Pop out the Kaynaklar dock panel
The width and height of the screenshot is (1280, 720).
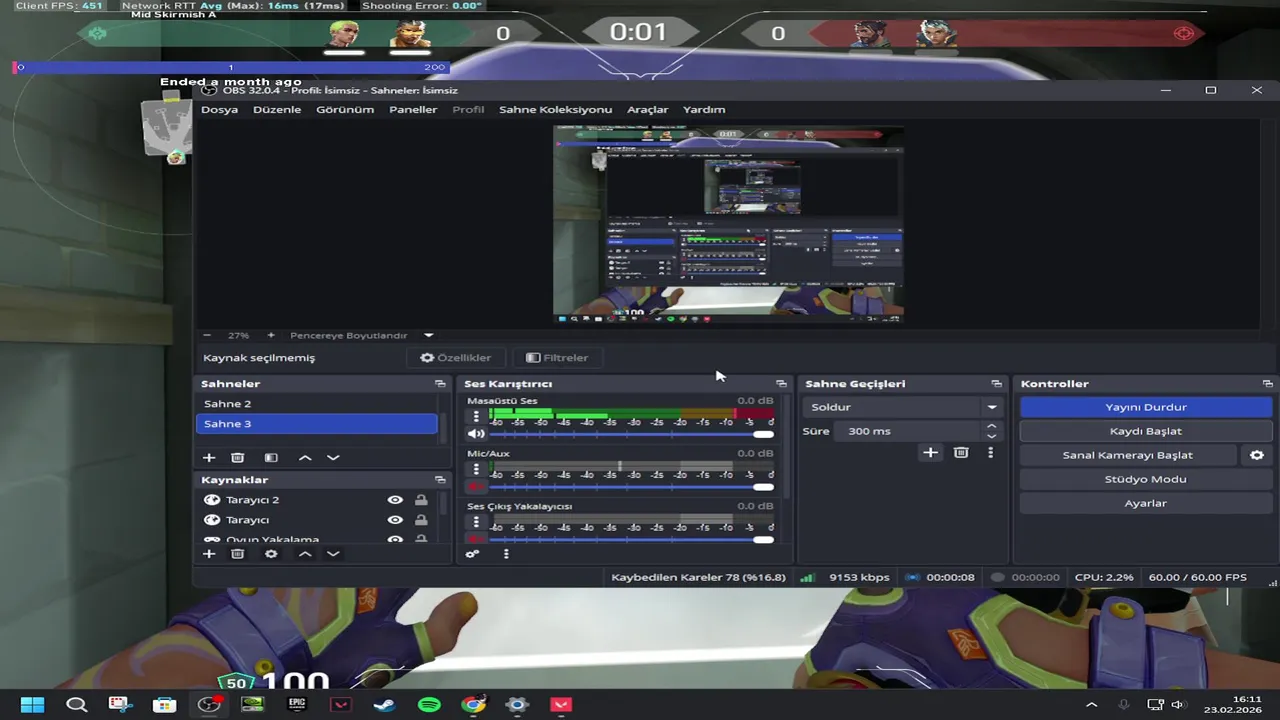pyautogui.click(x=440, y=480)
